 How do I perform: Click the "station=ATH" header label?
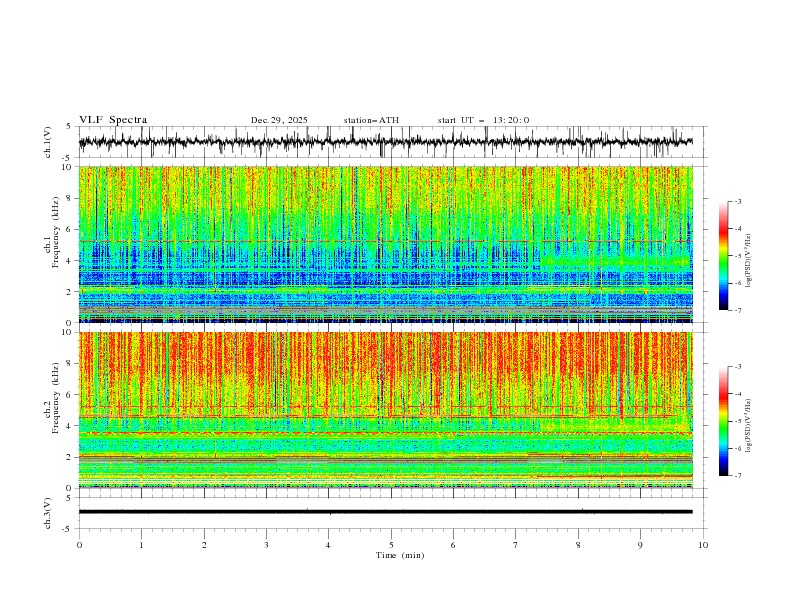tap(371, 120)
